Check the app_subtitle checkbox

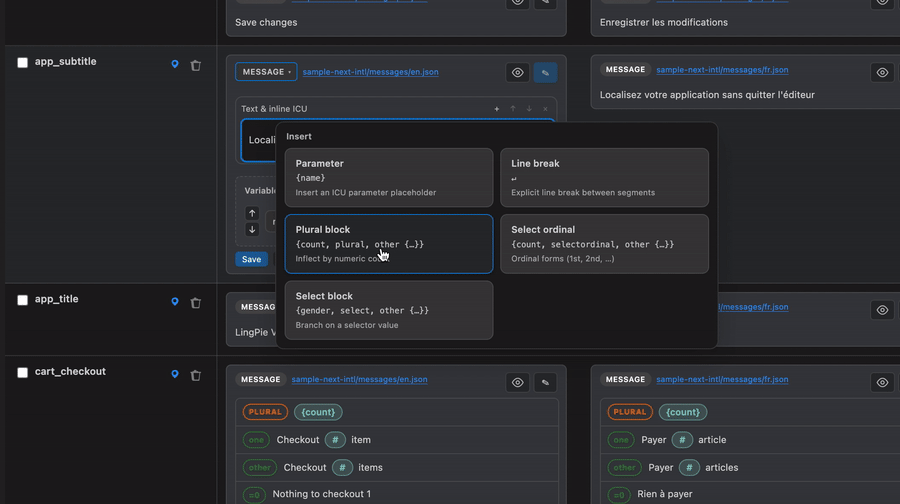[x=22, y=63]
